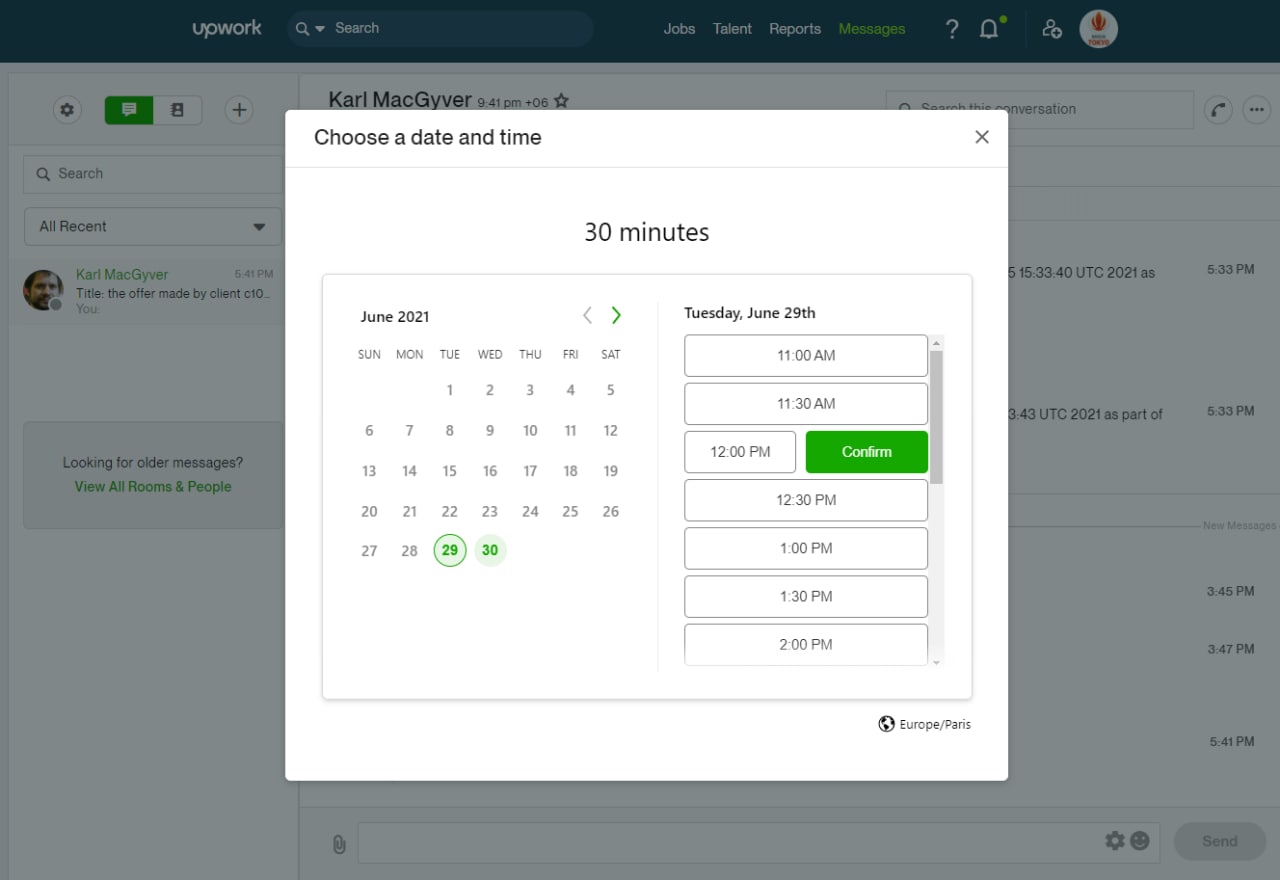Click the add user icon
Screen dimensions: 1280x880
[x=1051, y=29]
